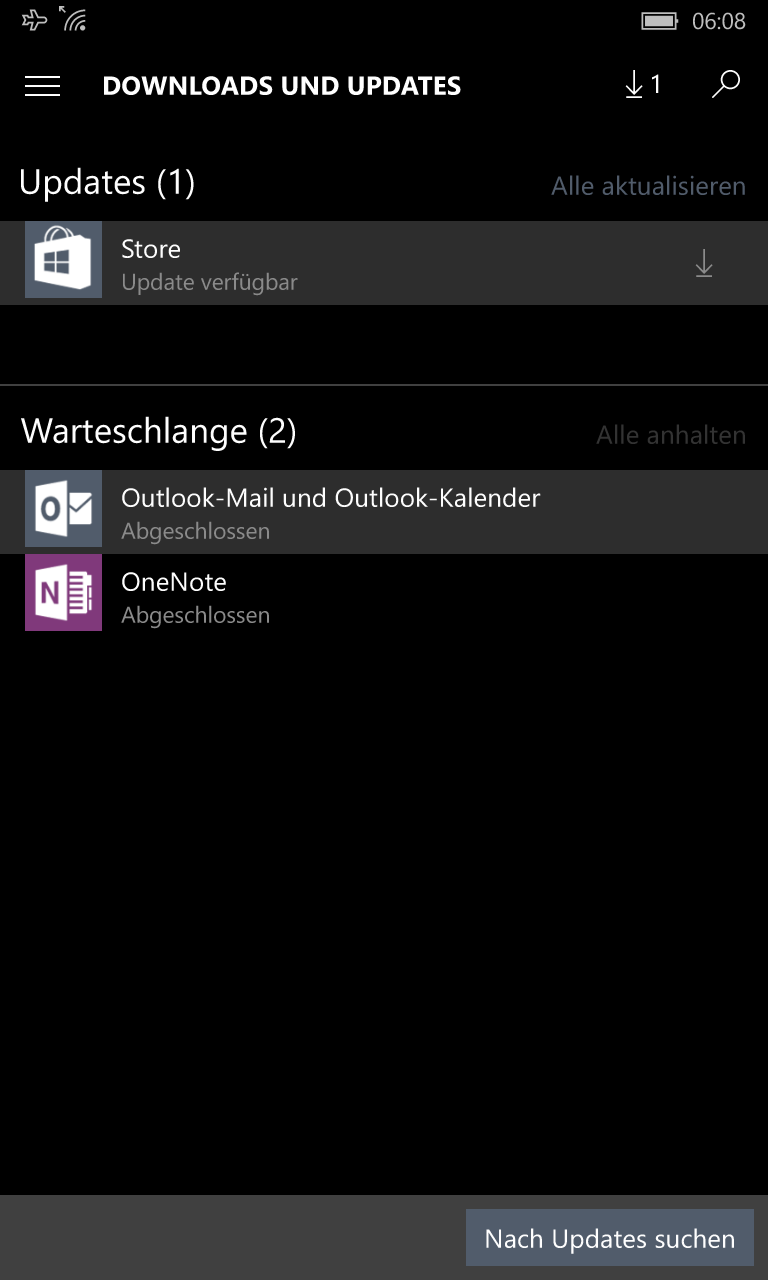Tap the battery indicator in status bar
The image size is (768, 1280).
pos(659,21)
